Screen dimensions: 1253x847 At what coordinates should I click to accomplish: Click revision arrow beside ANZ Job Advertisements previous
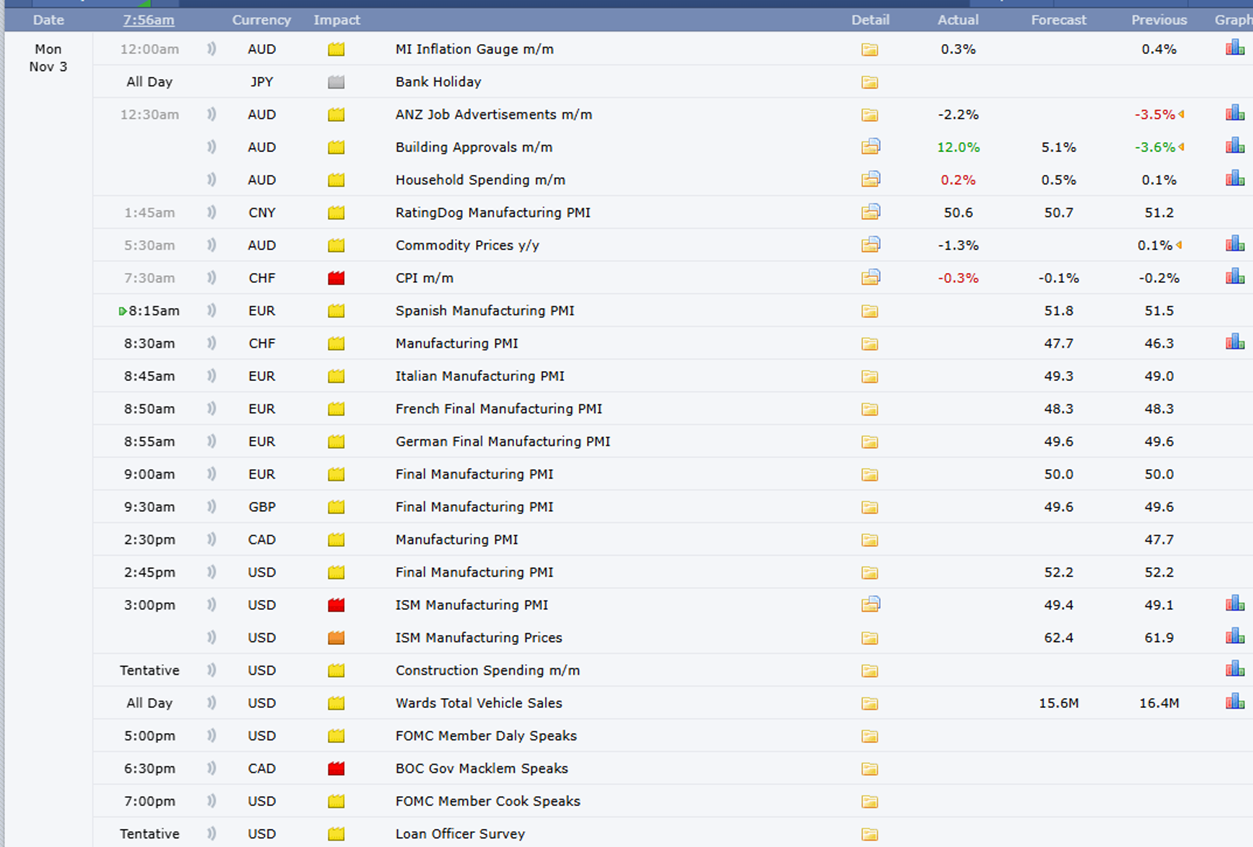tap(1181, 115)
